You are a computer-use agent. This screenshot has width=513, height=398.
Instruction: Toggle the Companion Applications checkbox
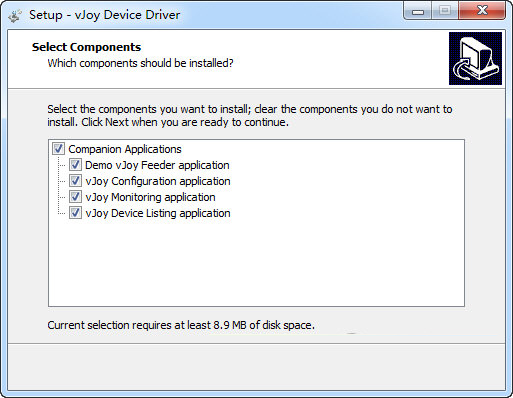point(58,149)
